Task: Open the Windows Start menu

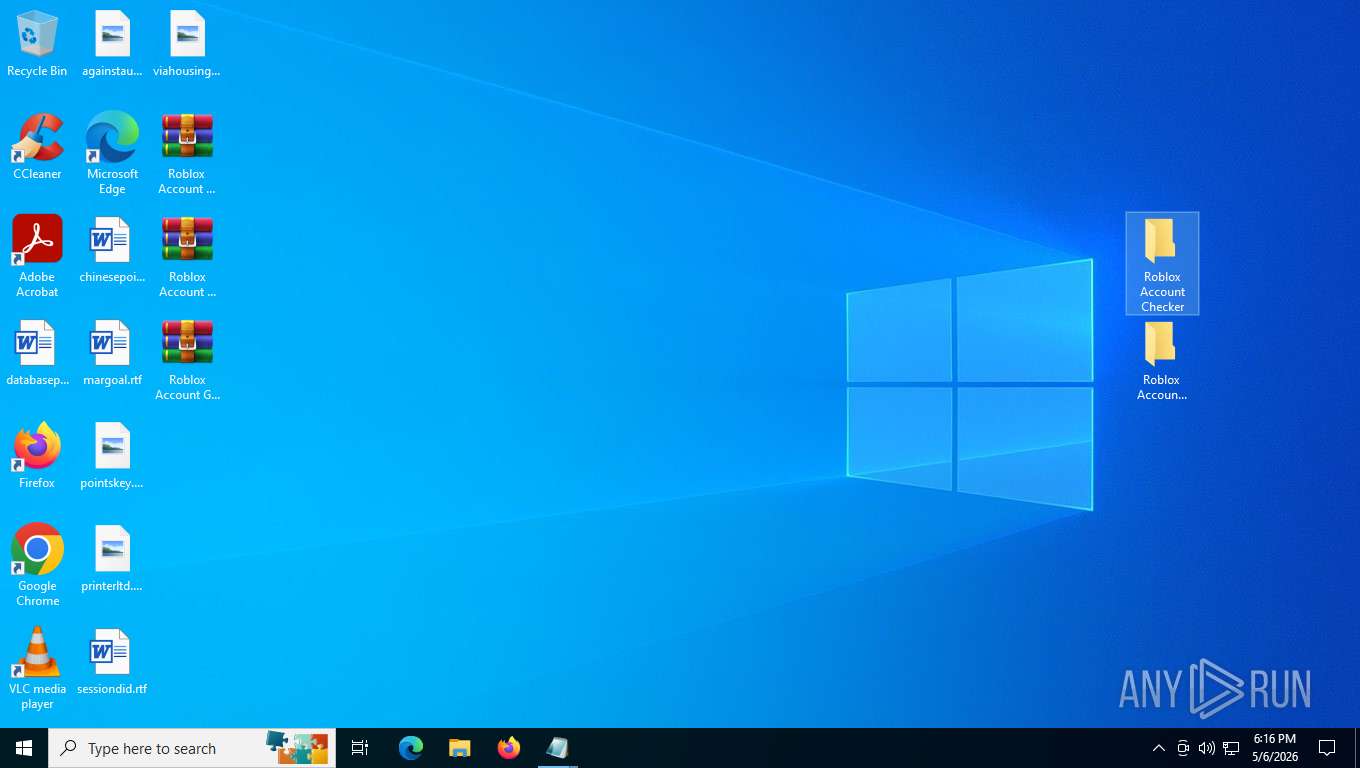Action: click(24, 748)
